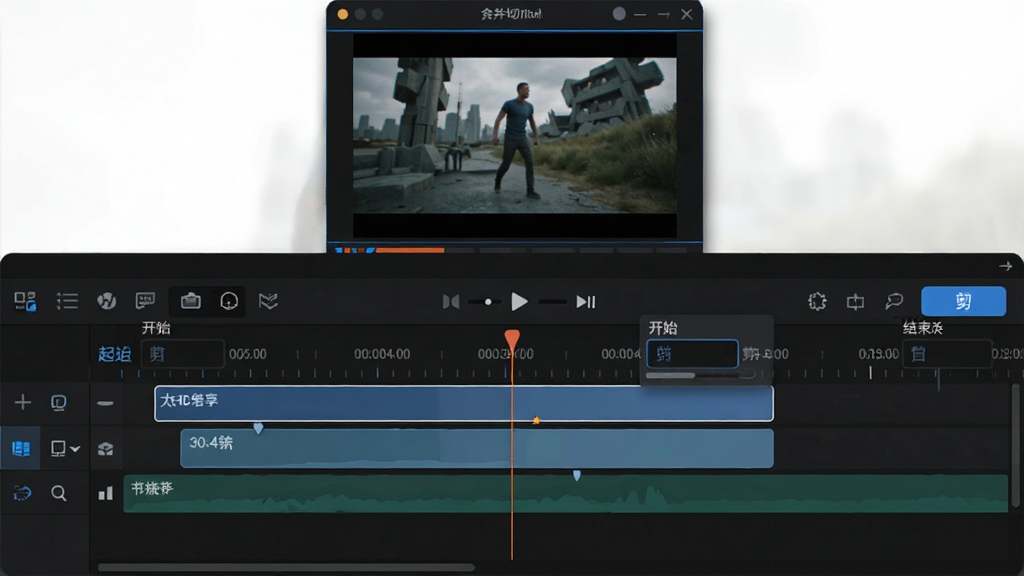Open the comment bubble icon
This screenshot has width=1024, height=576.
tap(894, 301)
